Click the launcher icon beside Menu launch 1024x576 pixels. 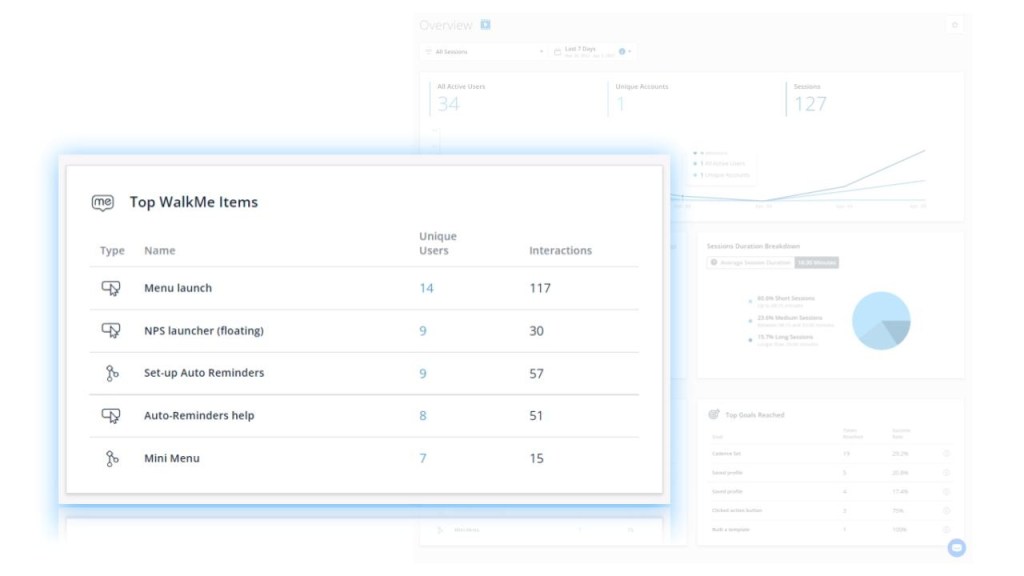tap(111, 288)
